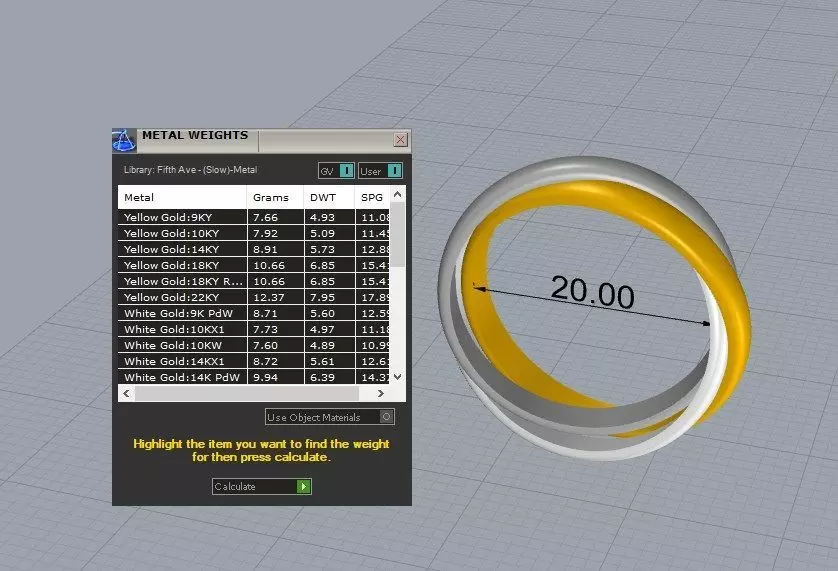The image size is (838, 571).
Task: Select the White Gold:9K PdW row
Action: 254,313
